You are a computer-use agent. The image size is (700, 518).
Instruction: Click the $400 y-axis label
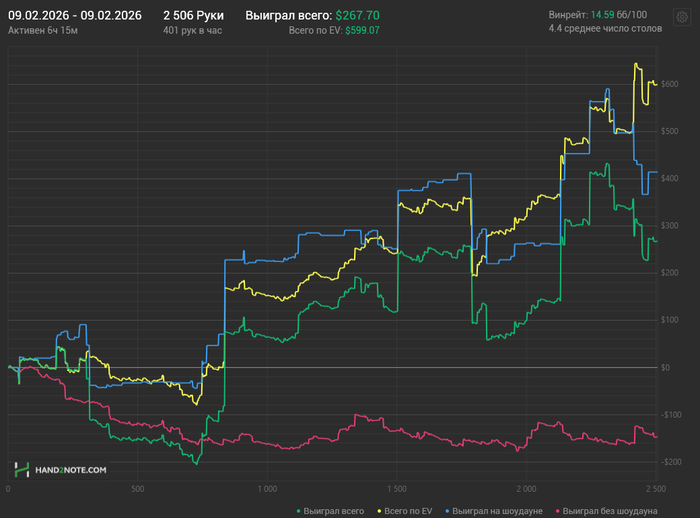(x=670, y=178)
